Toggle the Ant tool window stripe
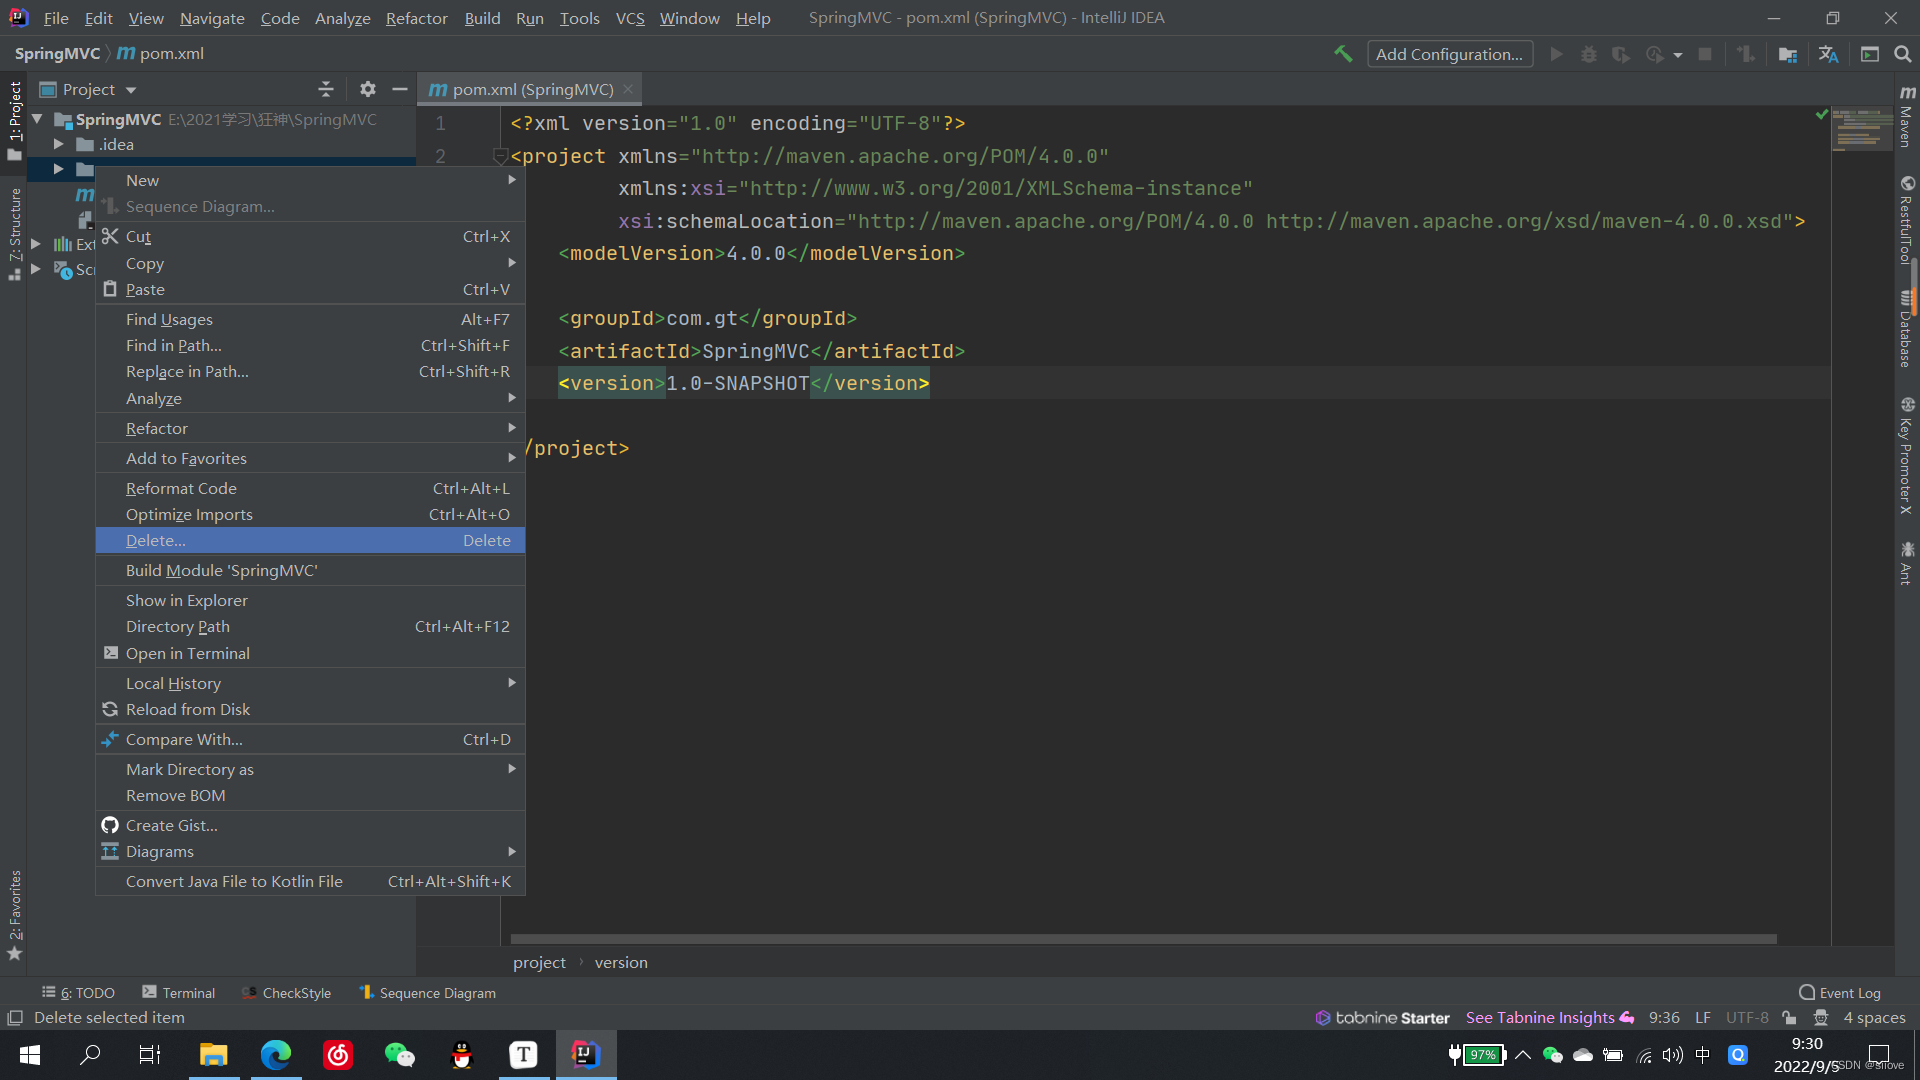 (x=1907, y=563)
